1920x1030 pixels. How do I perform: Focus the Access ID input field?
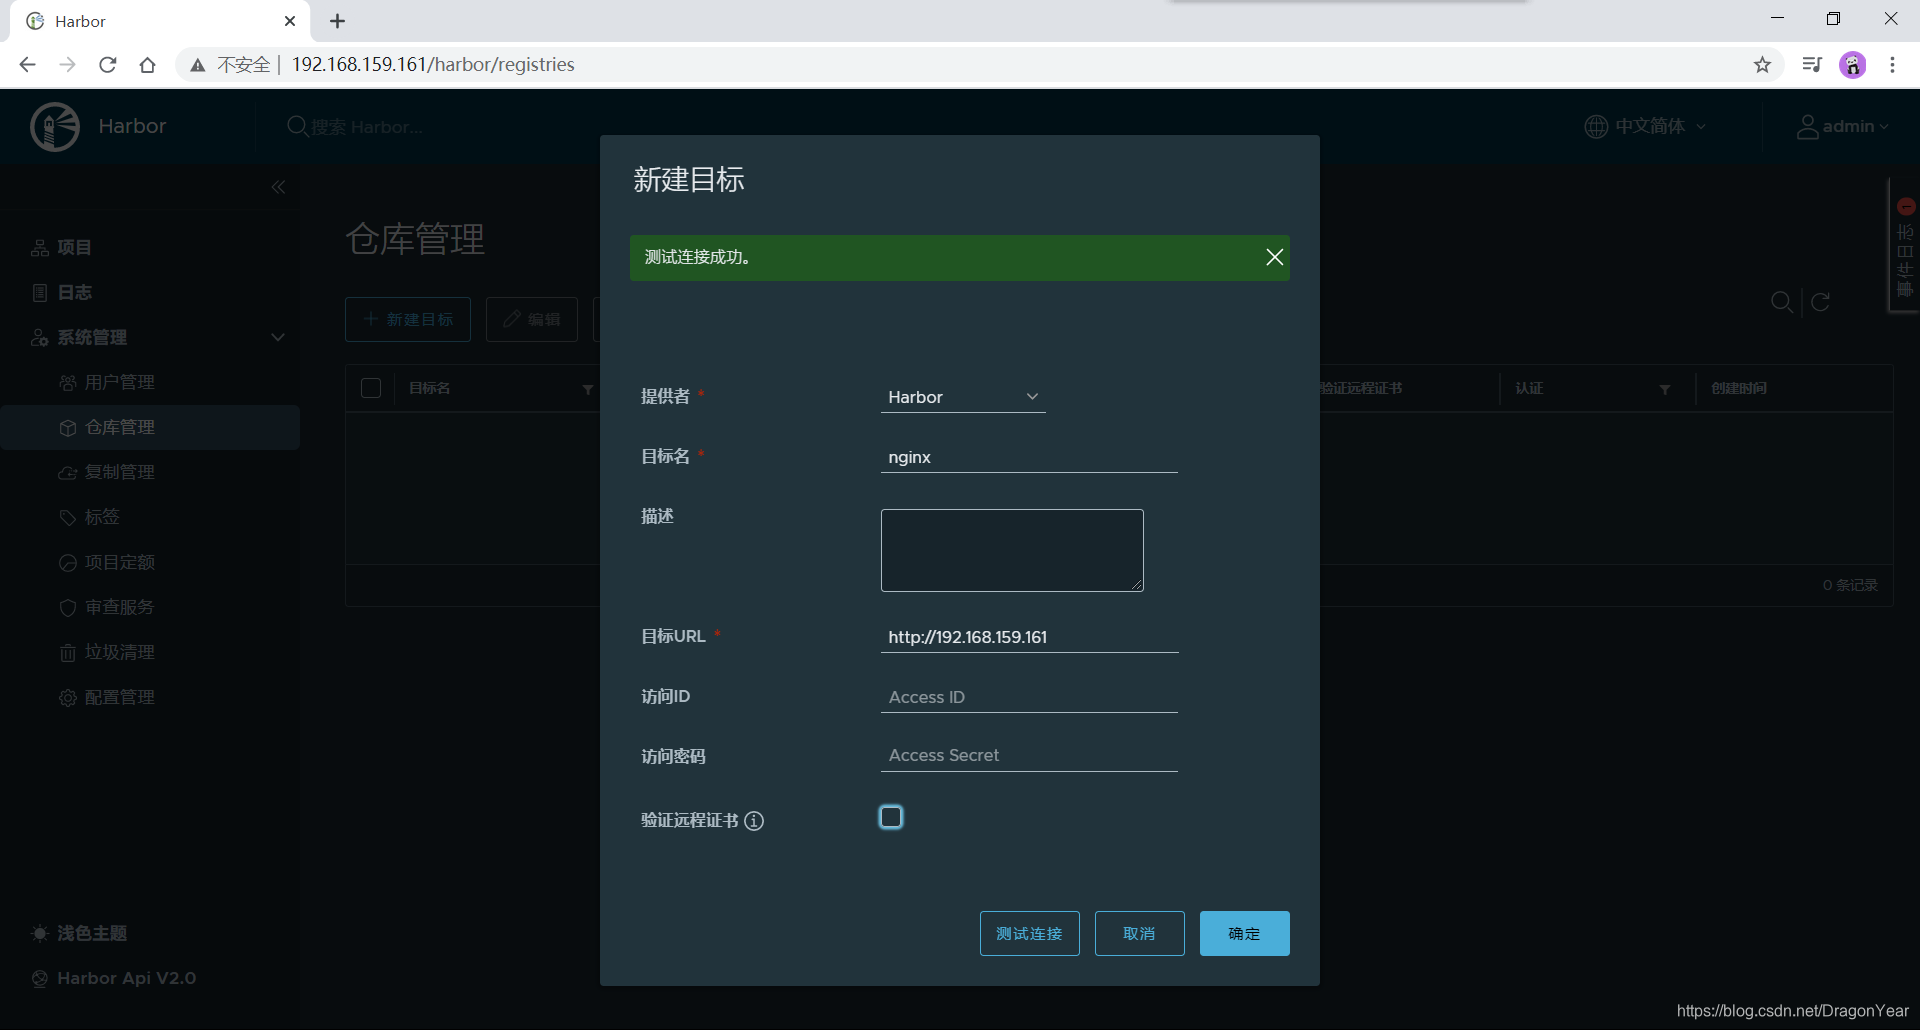(1029, 697)
